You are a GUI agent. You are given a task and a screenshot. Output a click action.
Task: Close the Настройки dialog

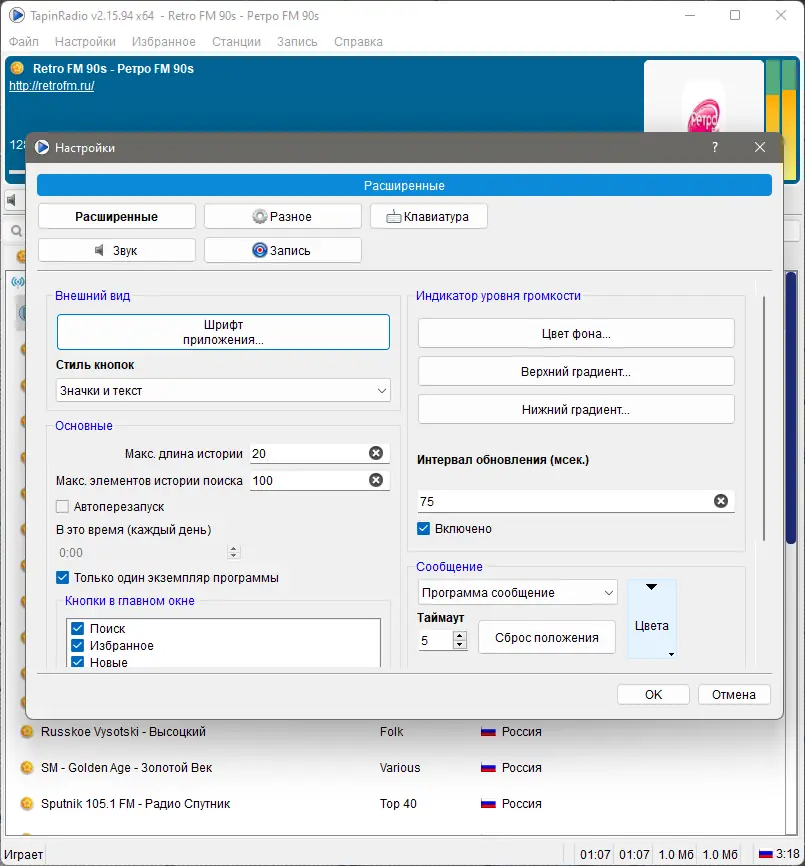760,147
